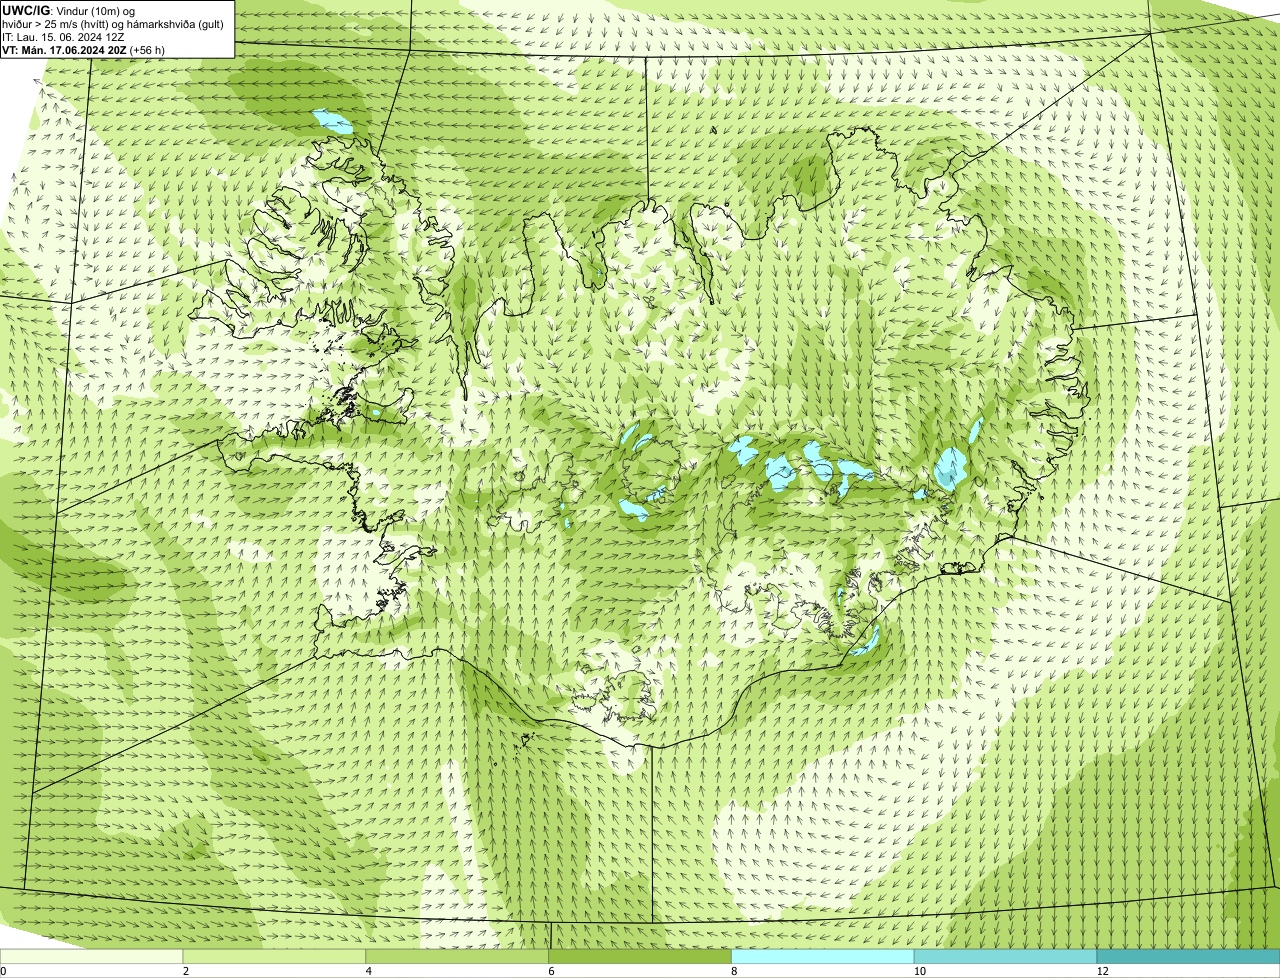Click the scale label "12"
1280x978 pixels.
[1102, 971]
